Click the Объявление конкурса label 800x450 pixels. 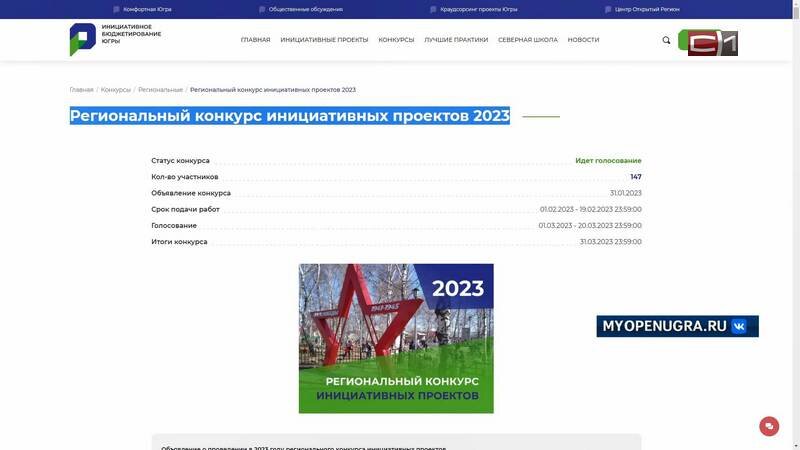191,193
